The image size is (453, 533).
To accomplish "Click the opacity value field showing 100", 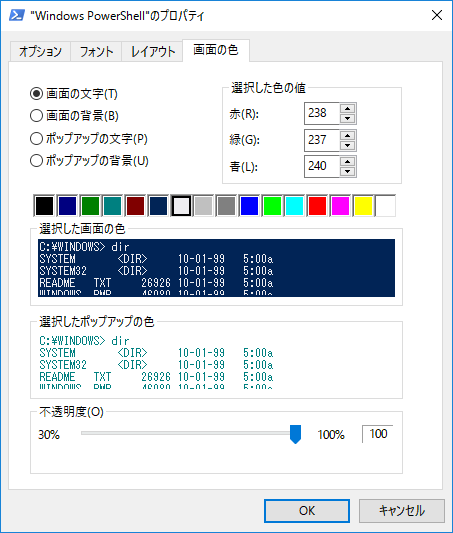I will tap(378, 434).
